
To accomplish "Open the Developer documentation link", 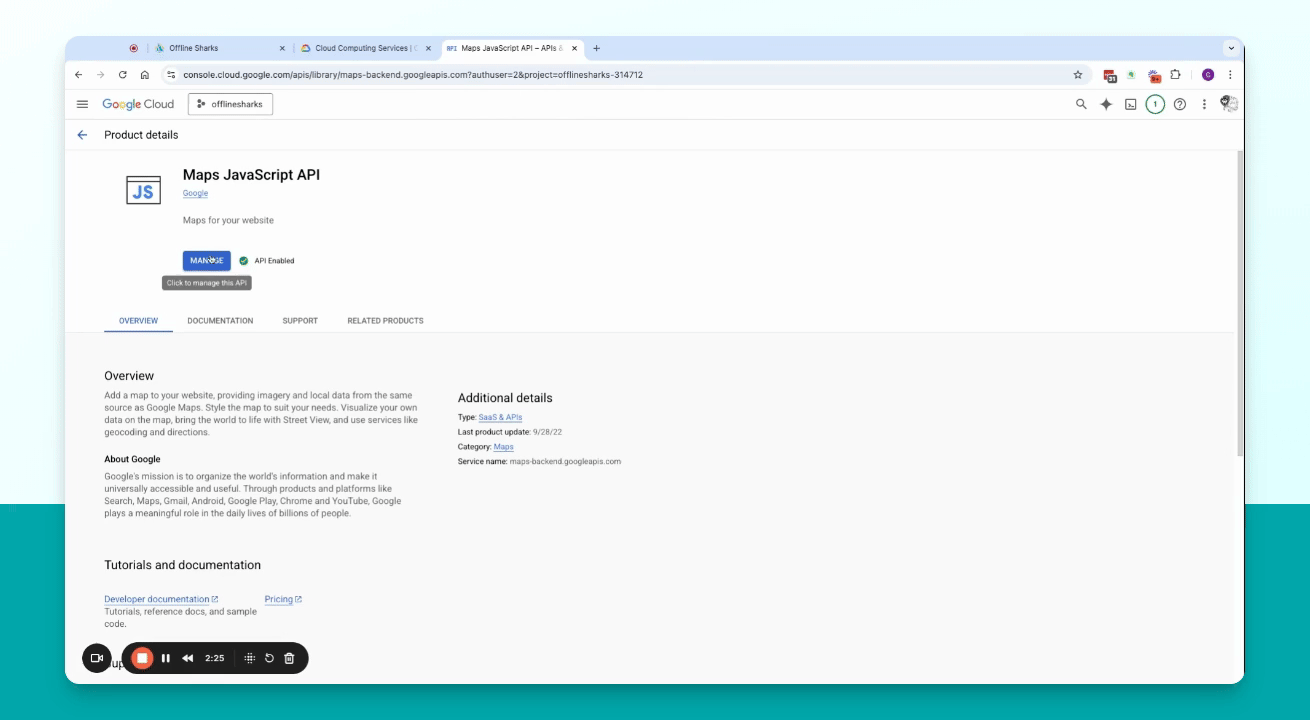I will [x=161, y=599].
